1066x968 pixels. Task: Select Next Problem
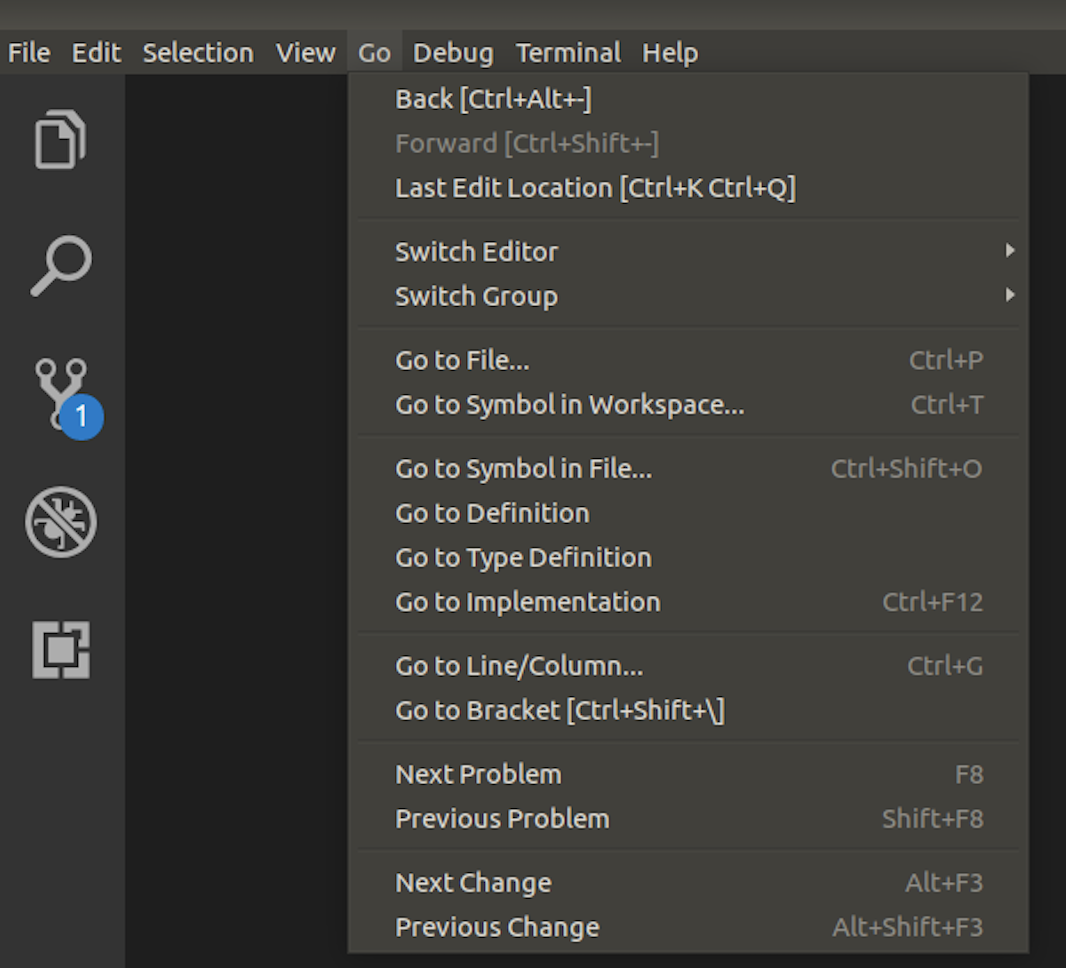(x=478, y=773)
